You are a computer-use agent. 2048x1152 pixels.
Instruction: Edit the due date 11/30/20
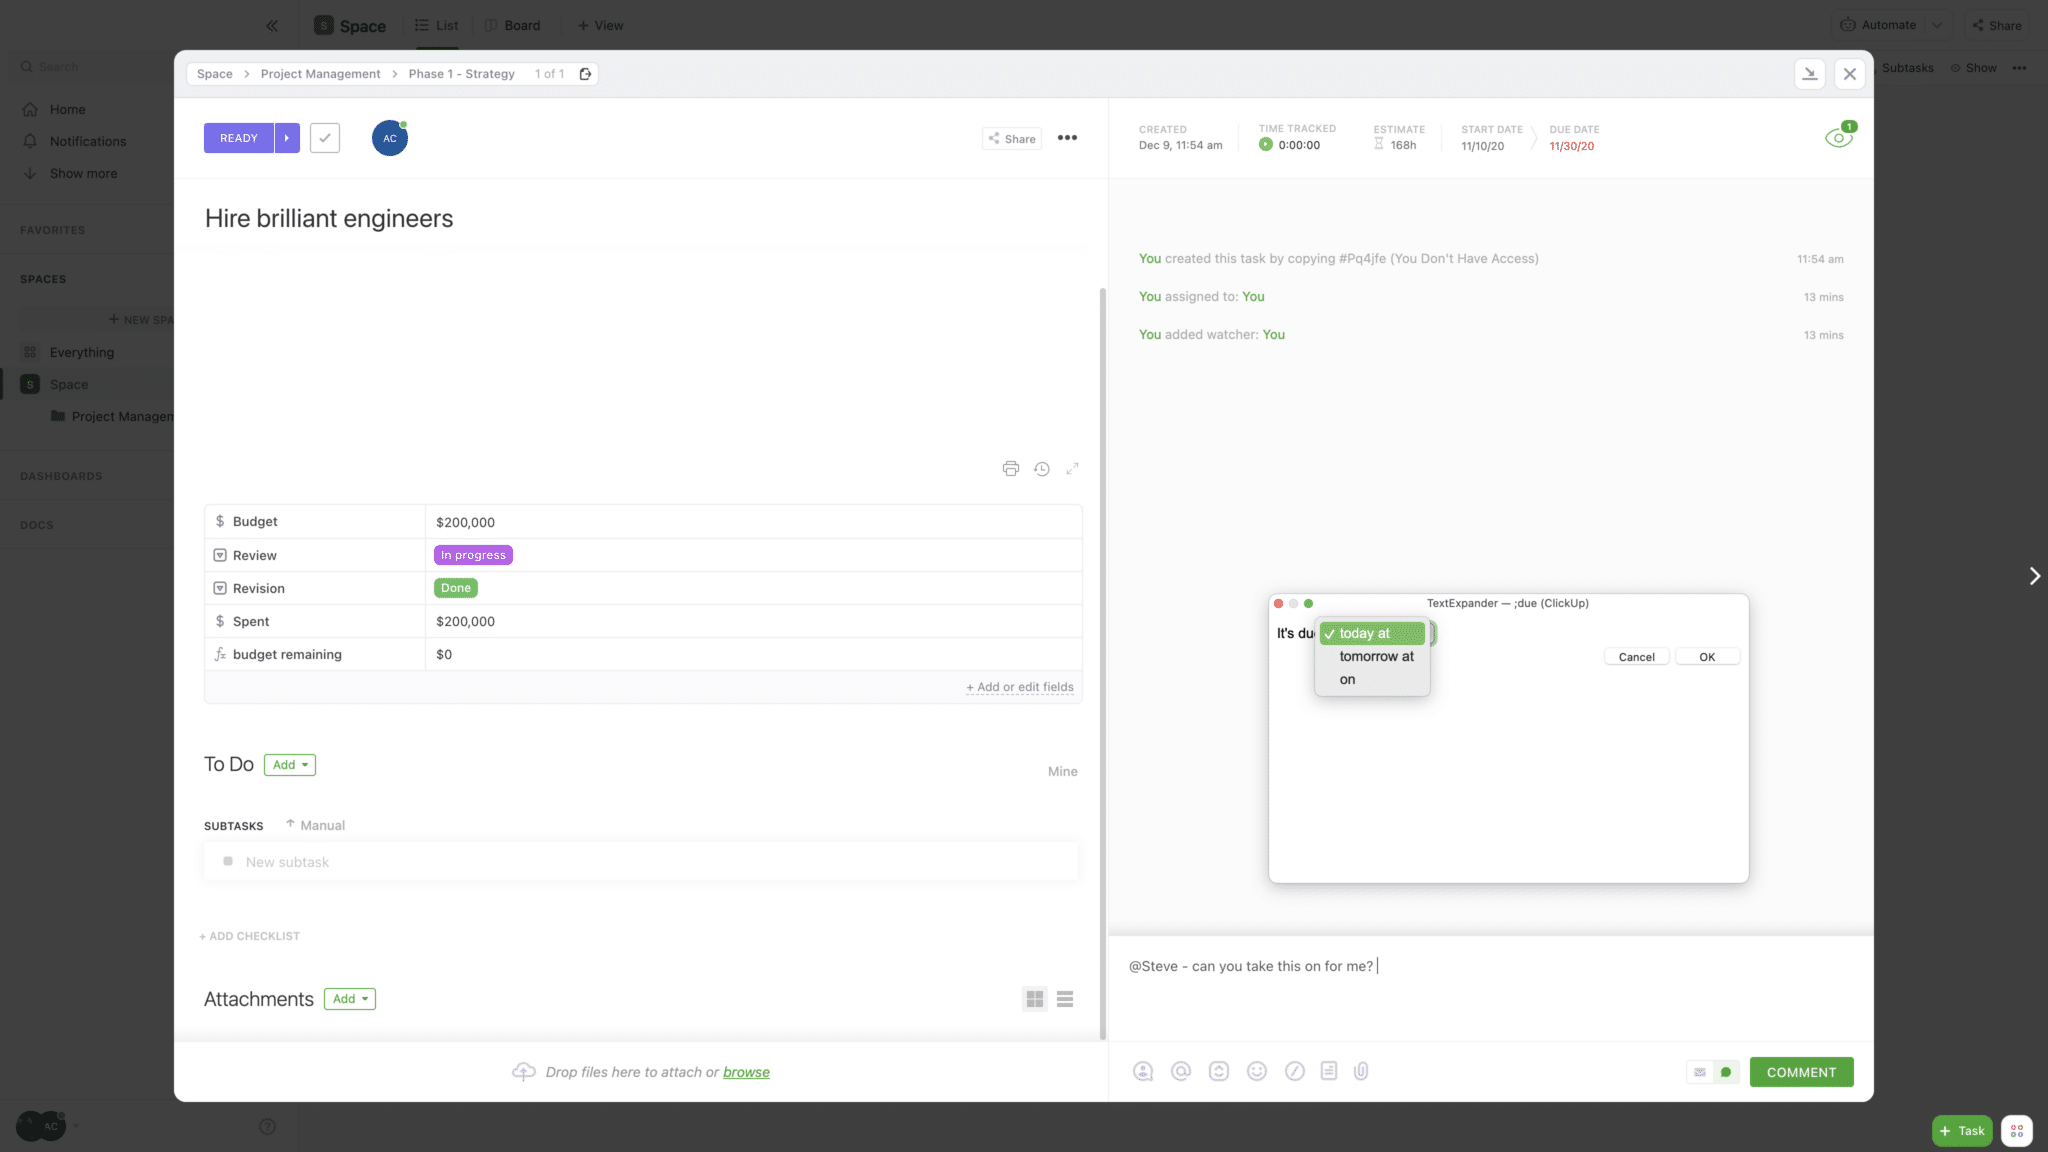[x=1572, y=146]
